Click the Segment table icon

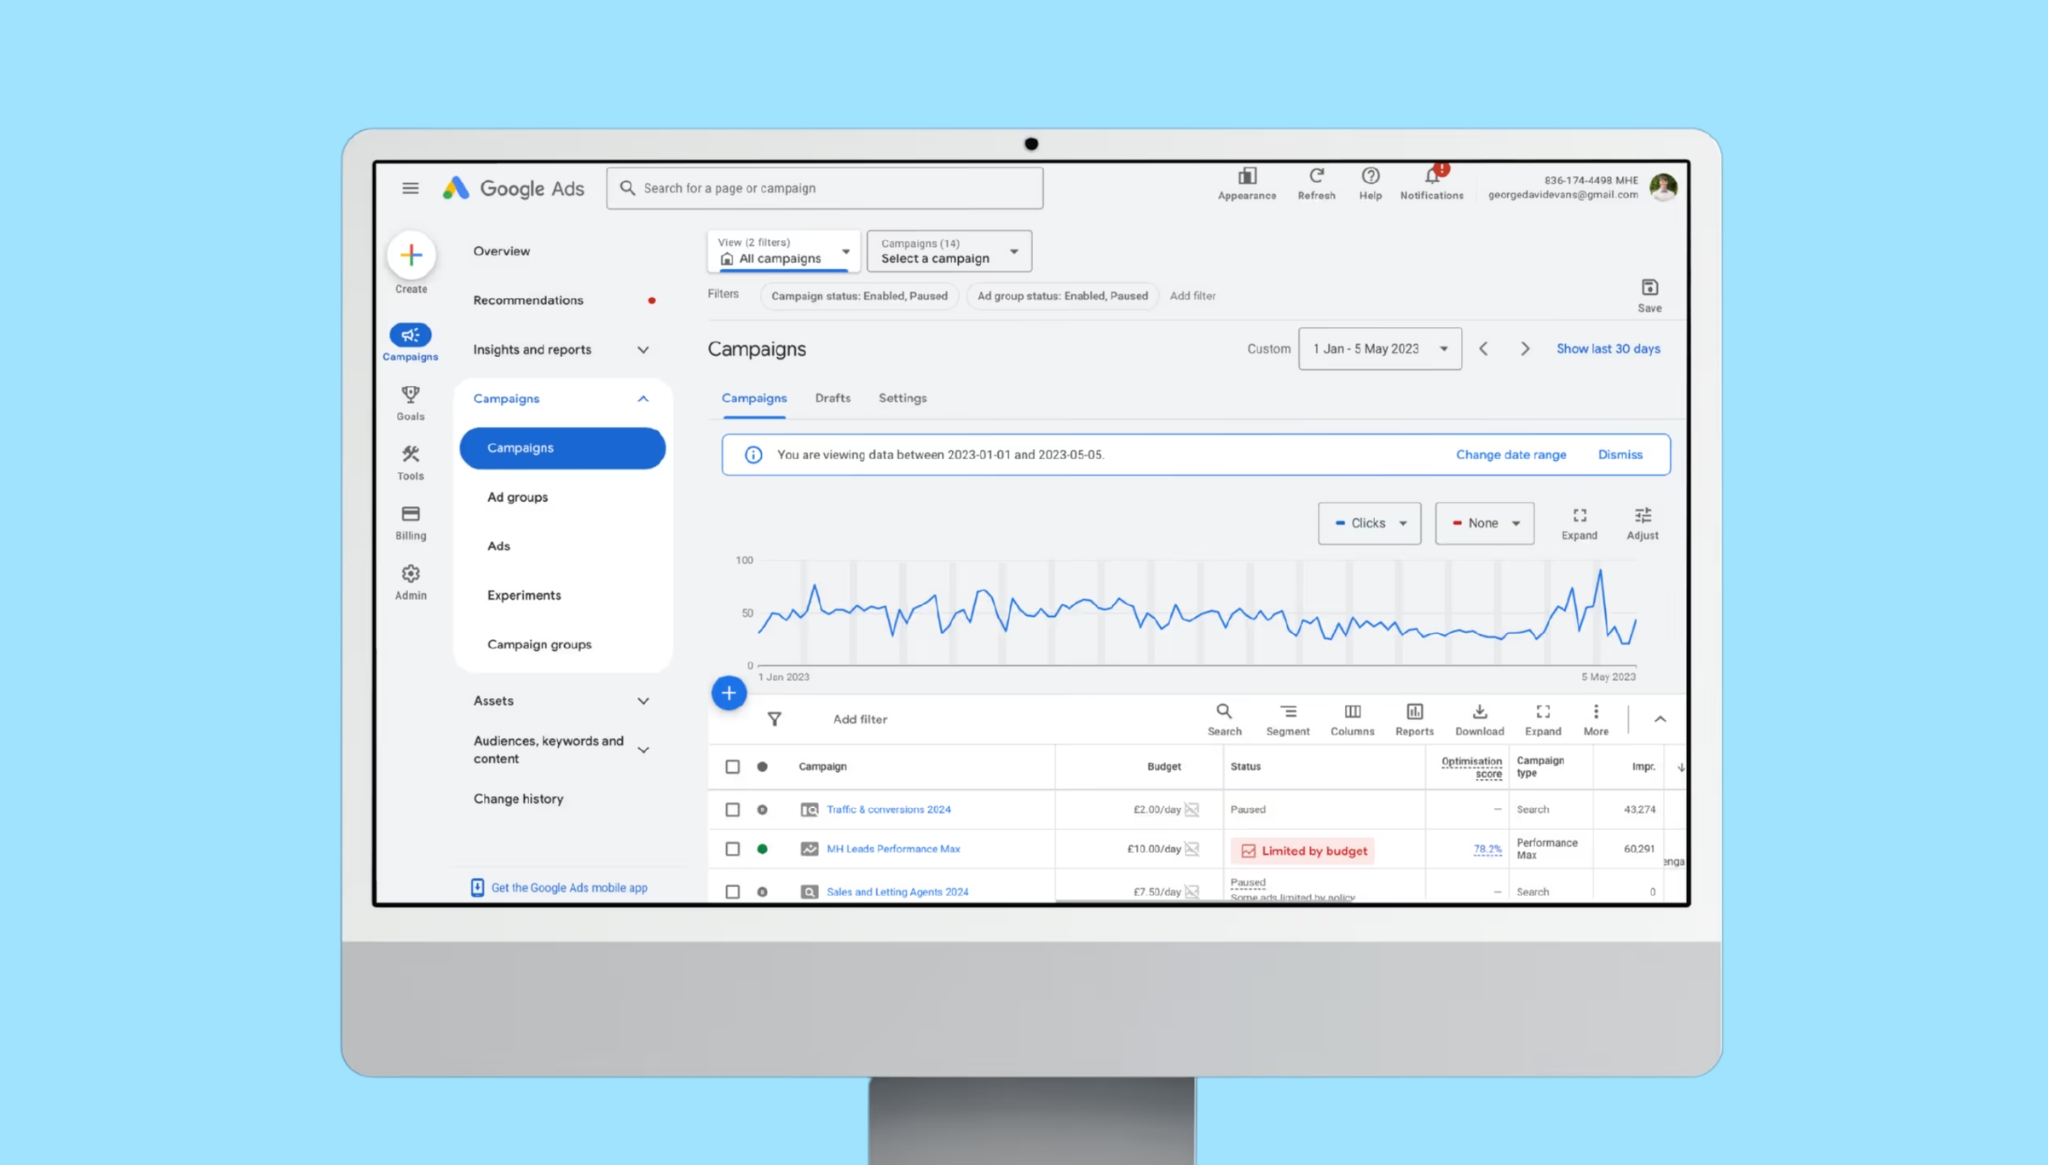(1288, 713)
